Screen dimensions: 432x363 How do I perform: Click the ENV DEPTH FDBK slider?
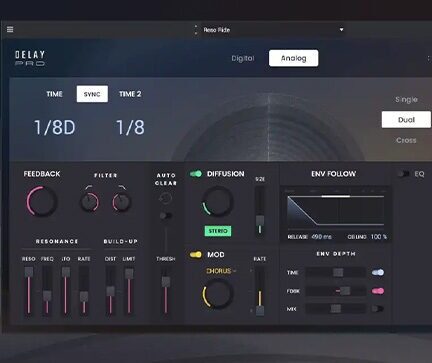click(336, 291)
